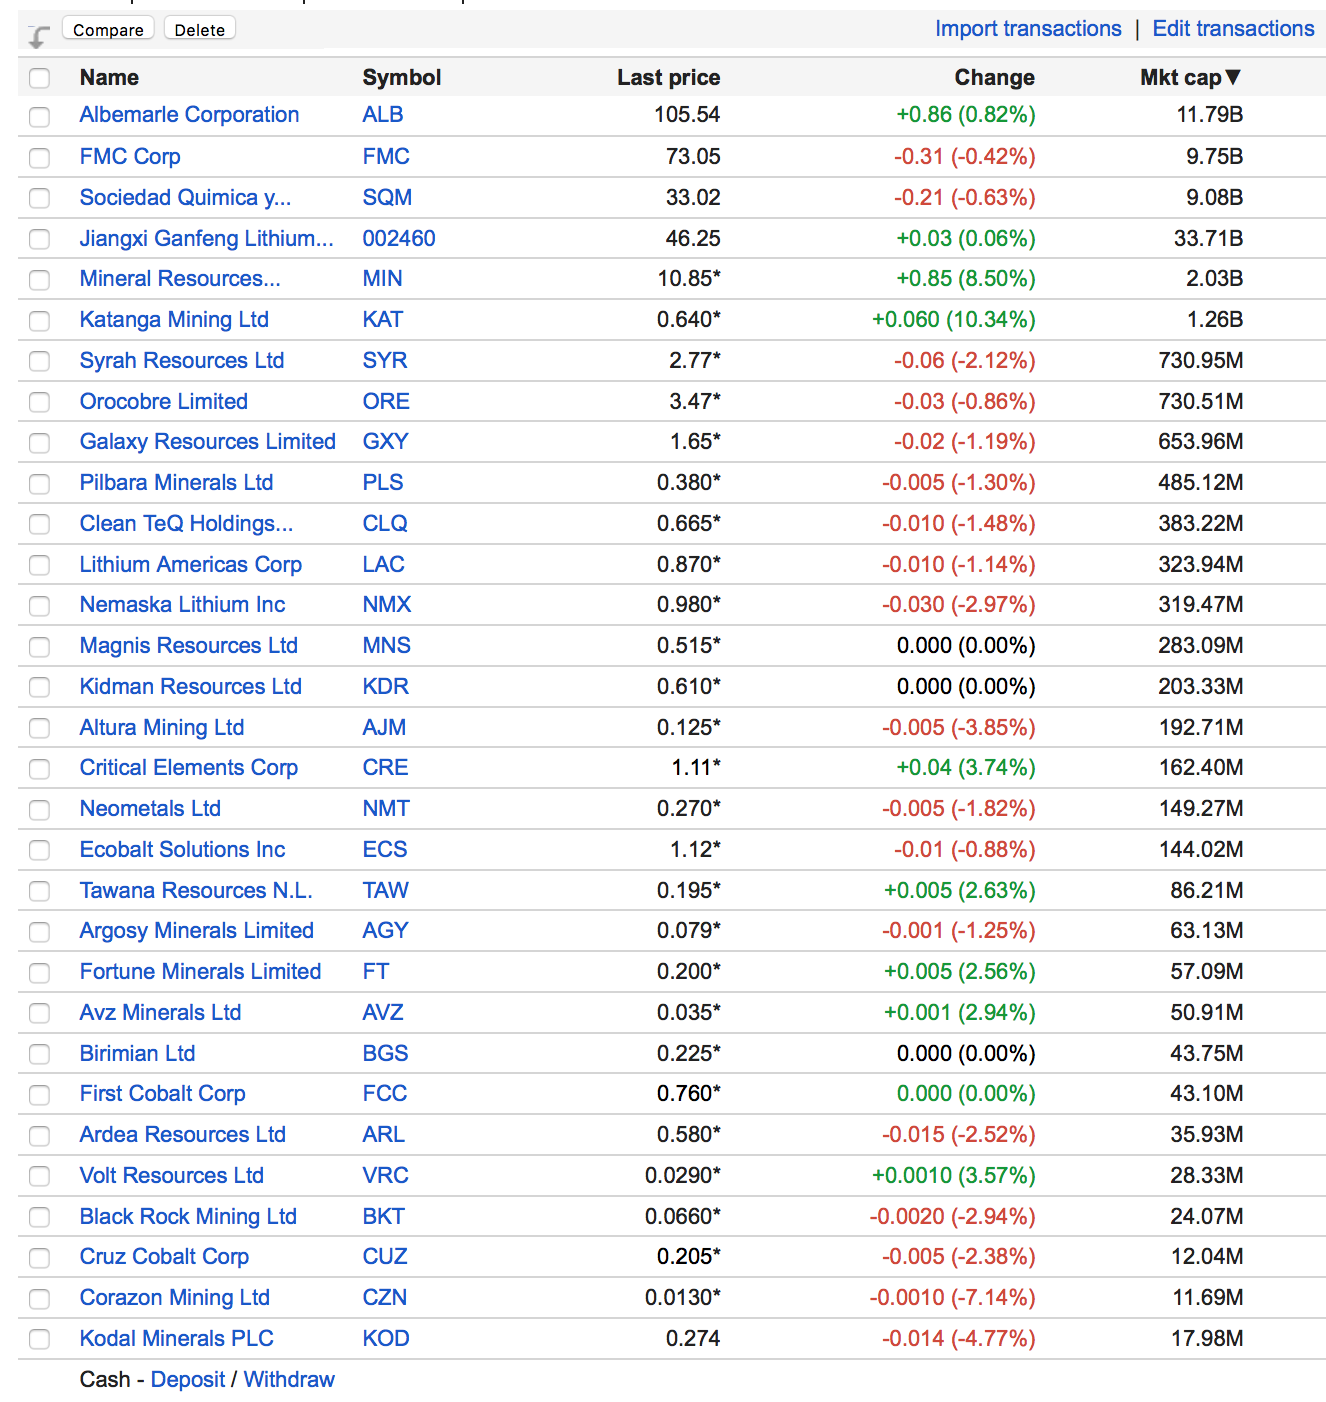Open Import transactions link
Screen dimensions: 1326x1402
(1027, 29)
